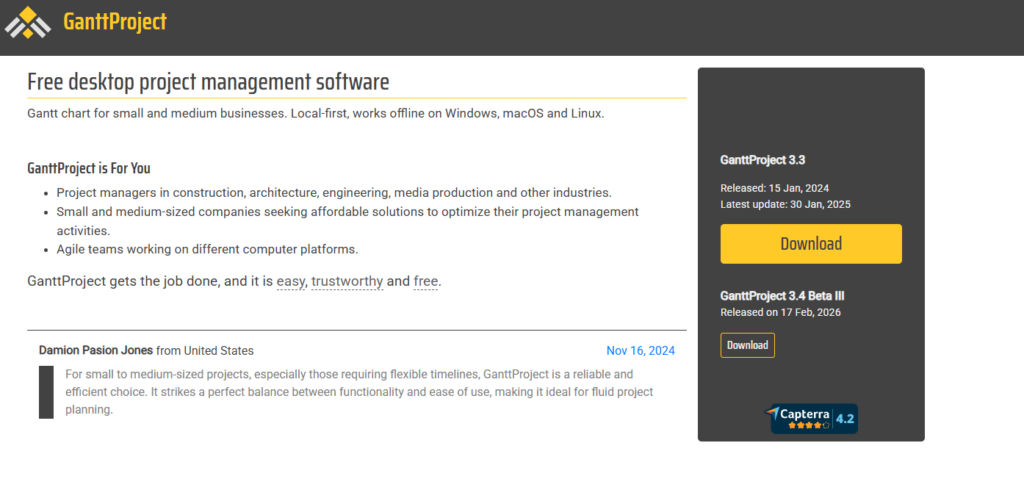Click the tagline about Gantt chart for small businesses
Image resolution: width=1024 pixels, height=501 pixels.
316,113
